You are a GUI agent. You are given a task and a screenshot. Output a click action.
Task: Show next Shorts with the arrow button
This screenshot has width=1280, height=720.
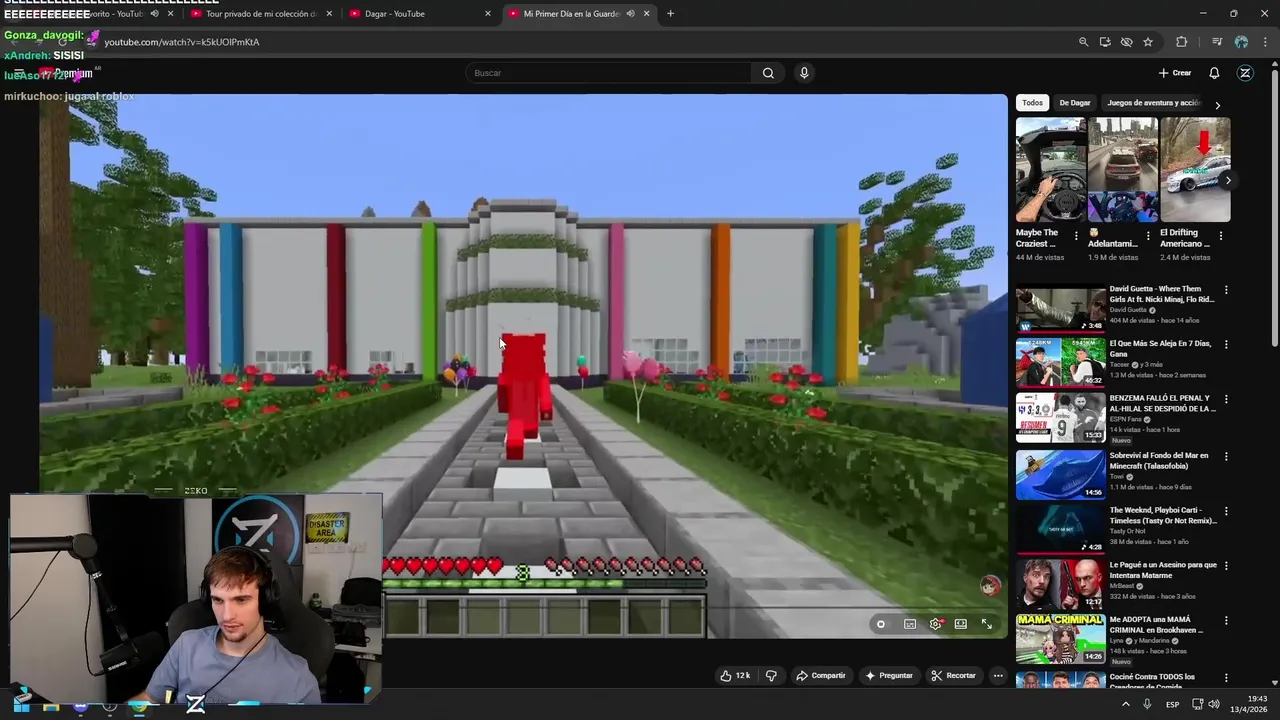(1228, 180)
